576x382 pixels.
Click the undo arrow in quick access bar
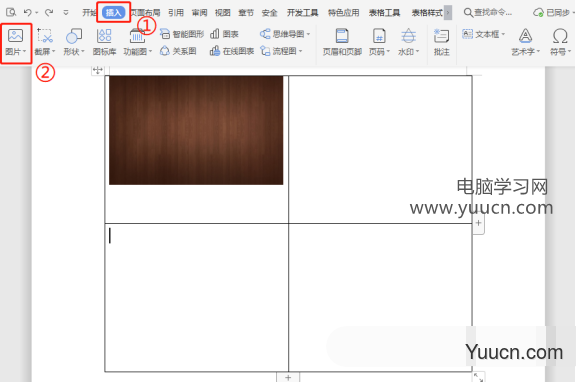coord(28,12)
